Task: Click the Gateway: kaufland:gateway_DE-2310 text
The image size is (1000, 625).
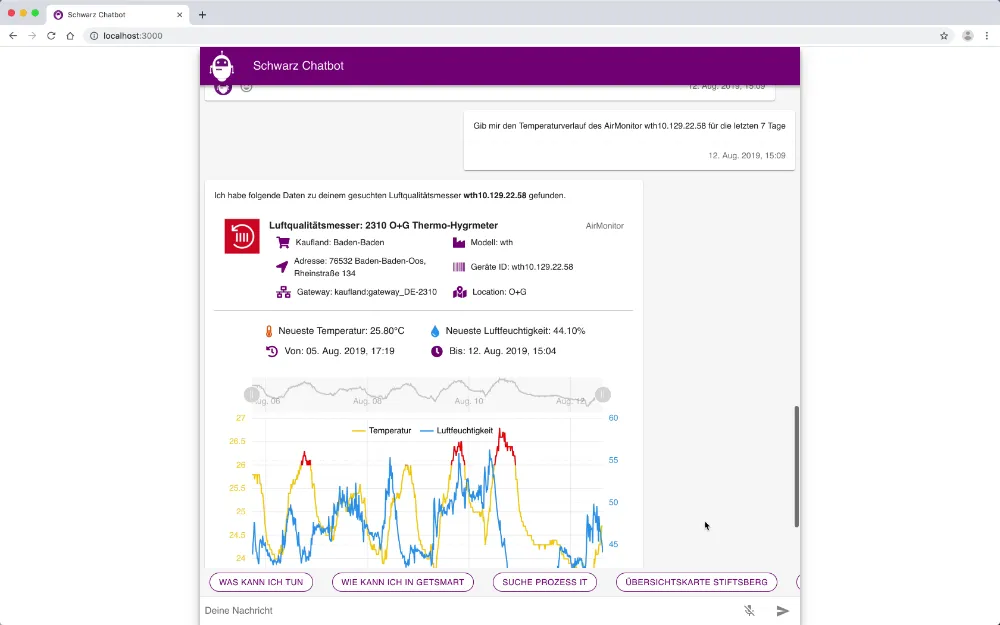Action: 367,292
